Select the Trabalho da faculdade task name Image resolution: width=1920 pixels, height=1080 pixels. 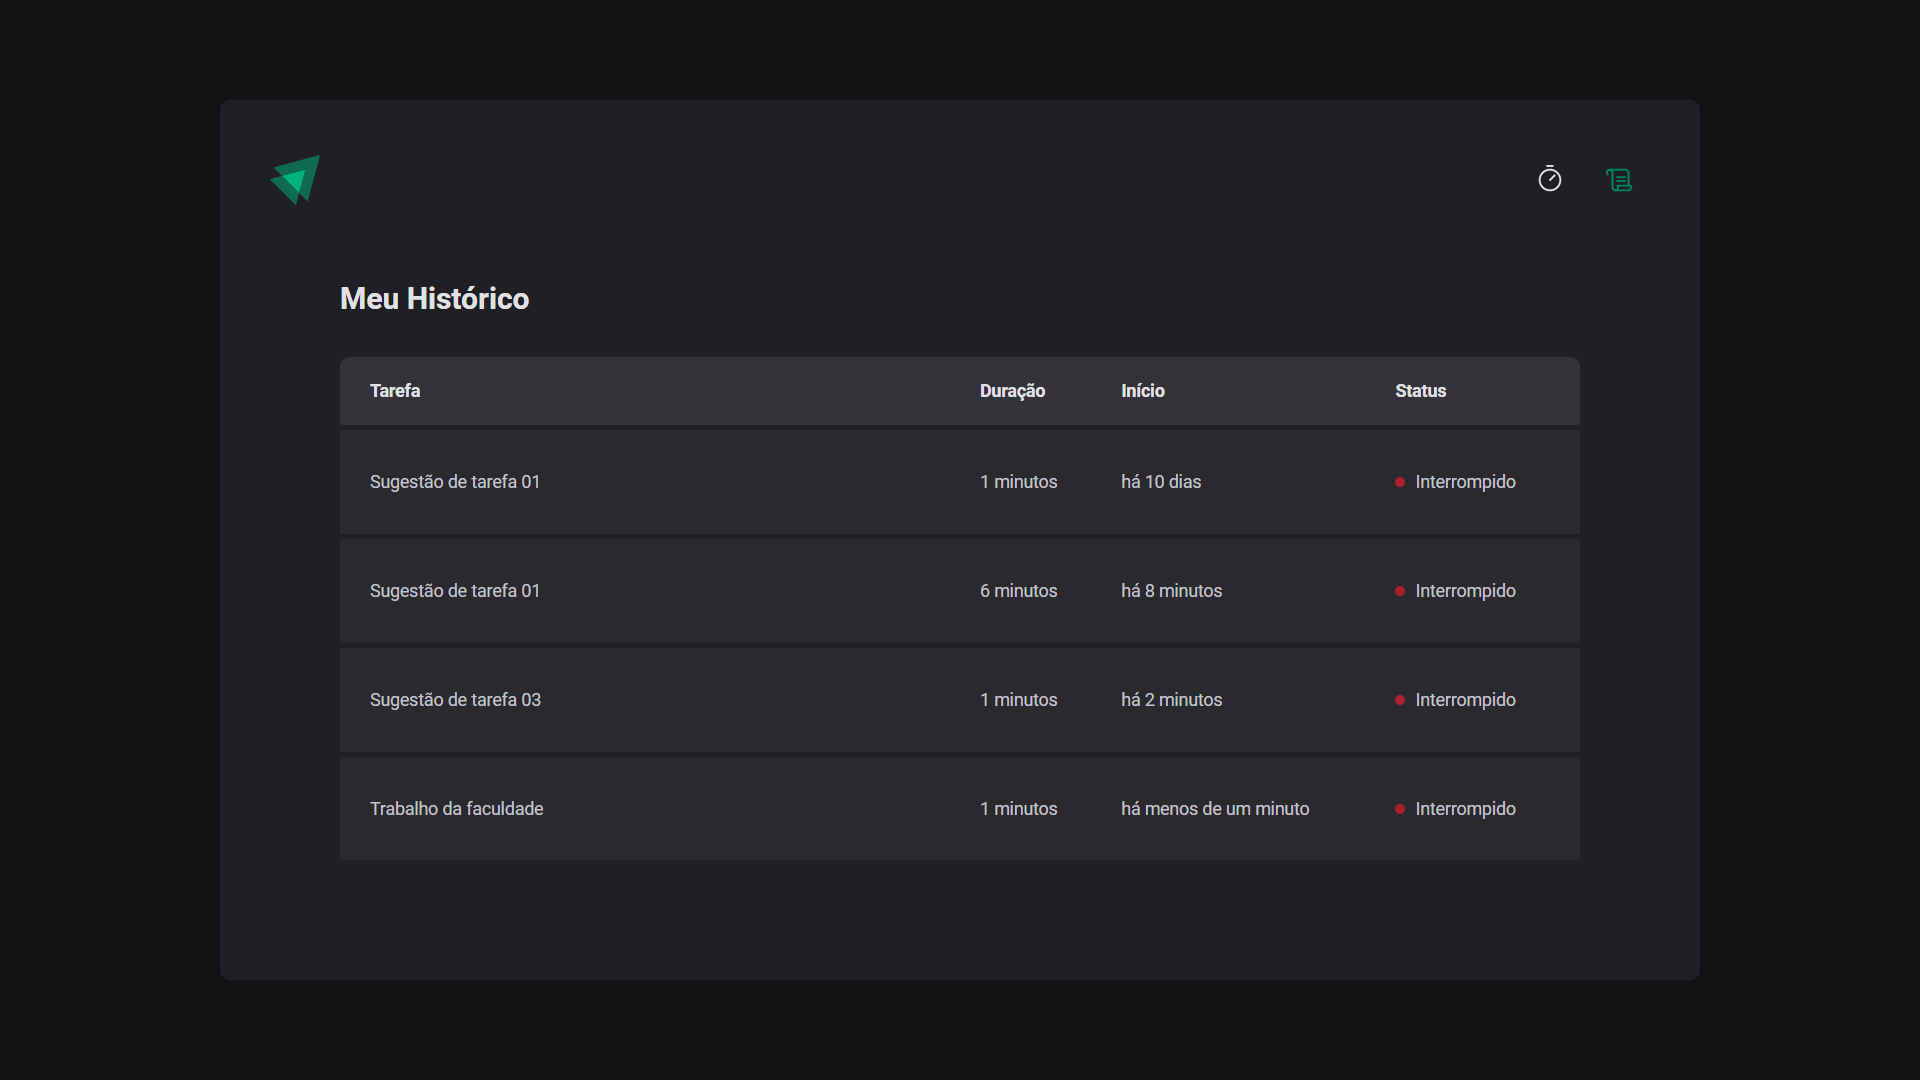(x=456, y=809)
